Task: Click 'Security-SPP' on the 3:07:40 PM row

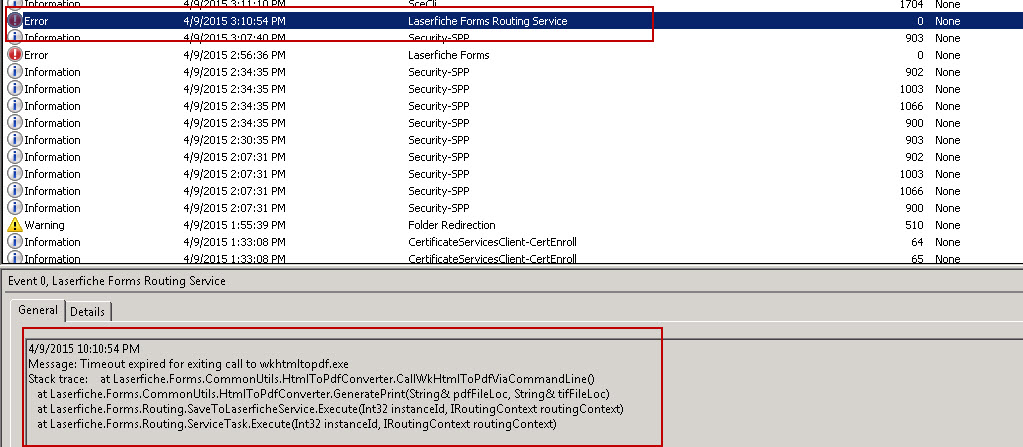Action: point(438,38)
